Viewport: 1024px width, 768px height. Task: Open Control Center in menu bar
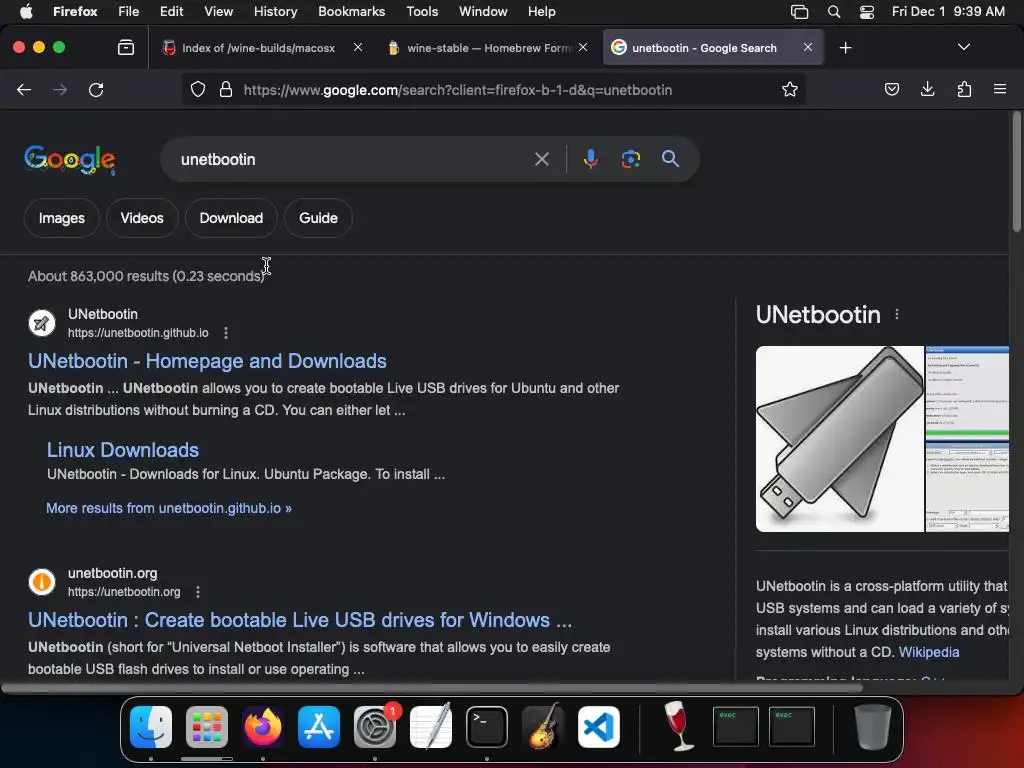coord(867,11)
